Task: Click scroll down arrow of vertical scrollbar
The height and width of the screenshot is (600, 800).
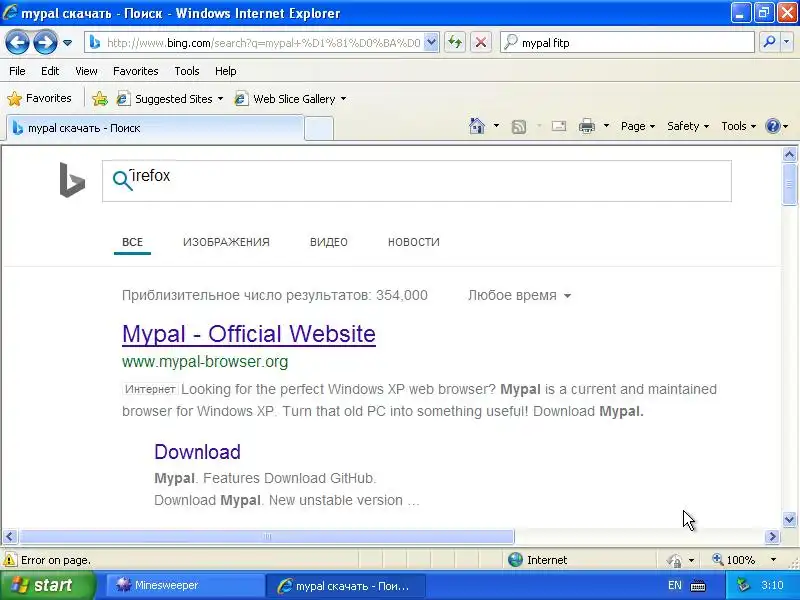Action: (x=789, y=519)
